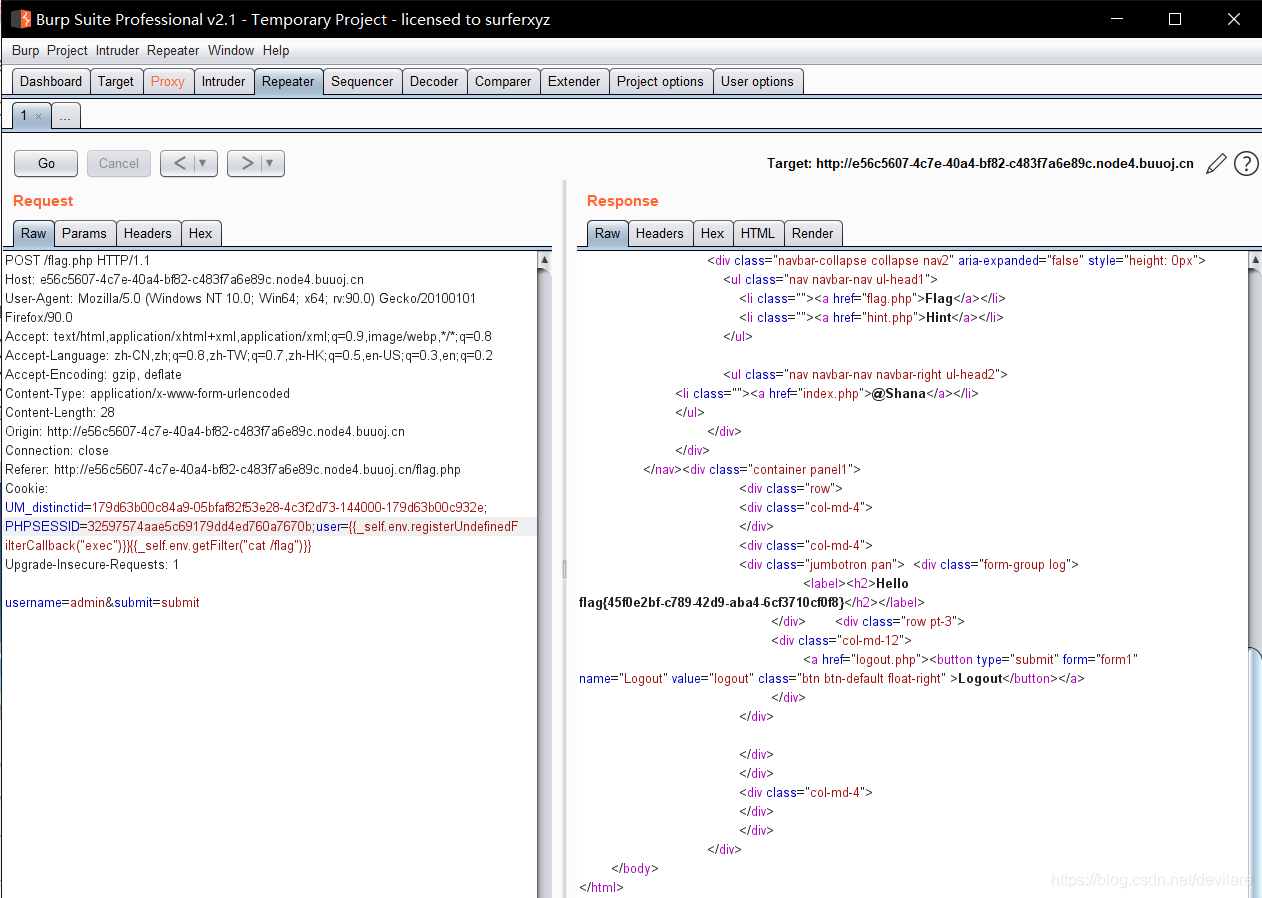
Task: Open the Help menu
Action: pyautogui.click(x=276, y=50)
